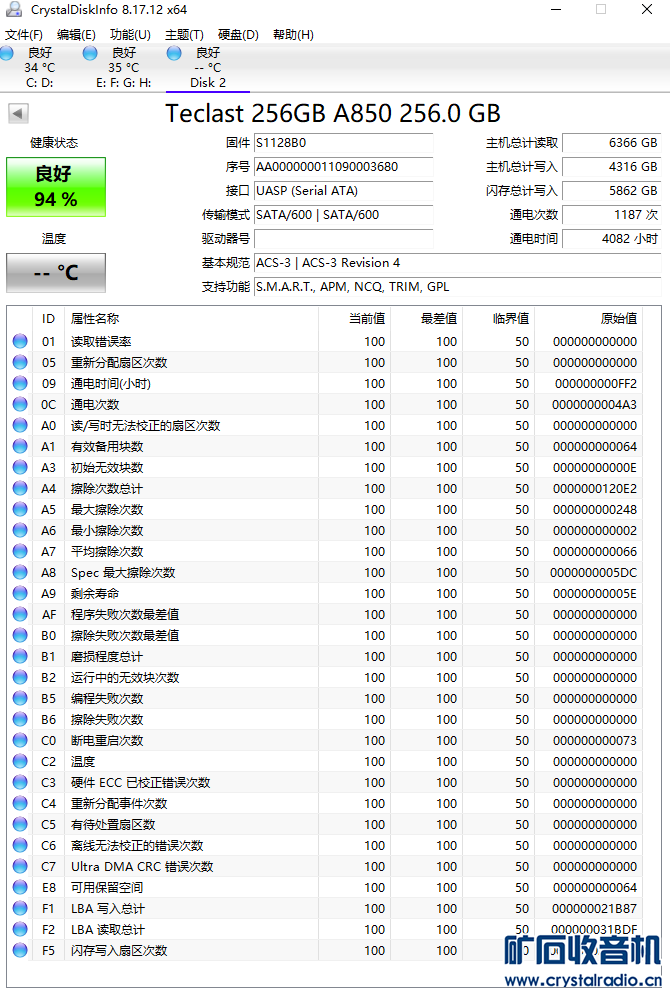This screenshot has width=670, height=993.
Task: Click power on hours value 4082 小时
Action: (612, 239)
